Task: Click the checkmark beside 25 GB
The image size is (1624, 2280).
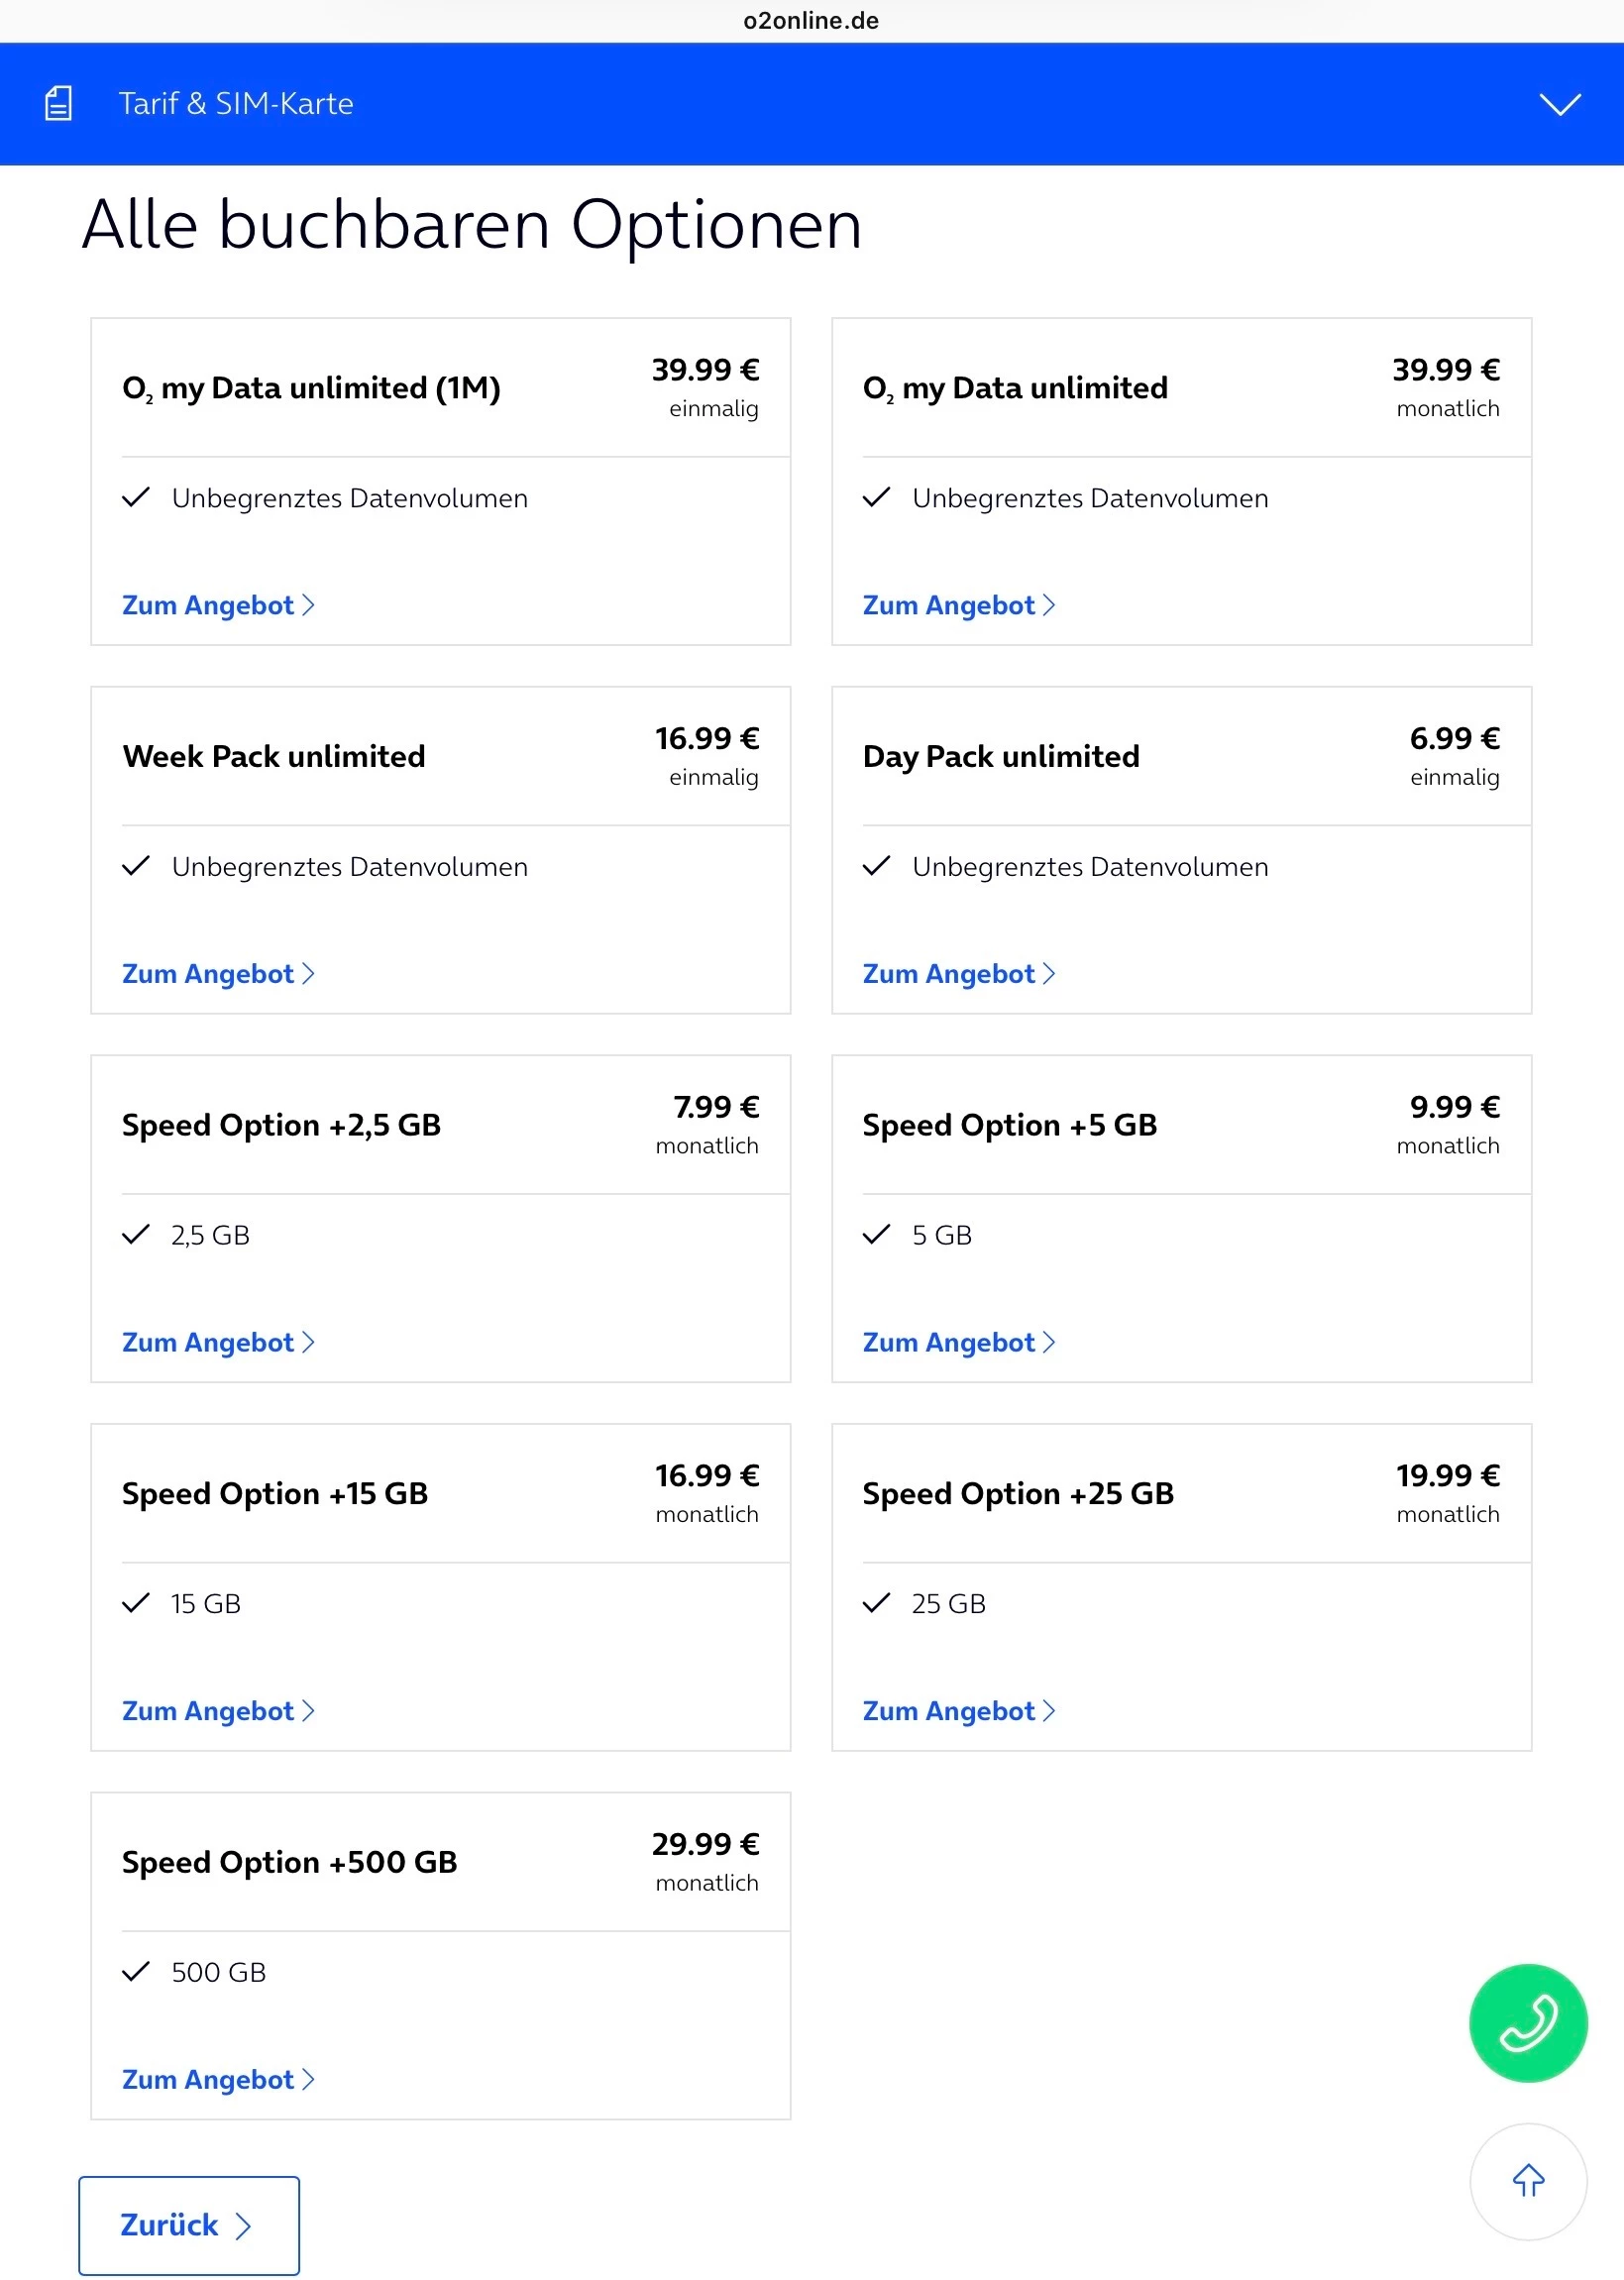Action: pyautogui.click(x=876, y=1603)
